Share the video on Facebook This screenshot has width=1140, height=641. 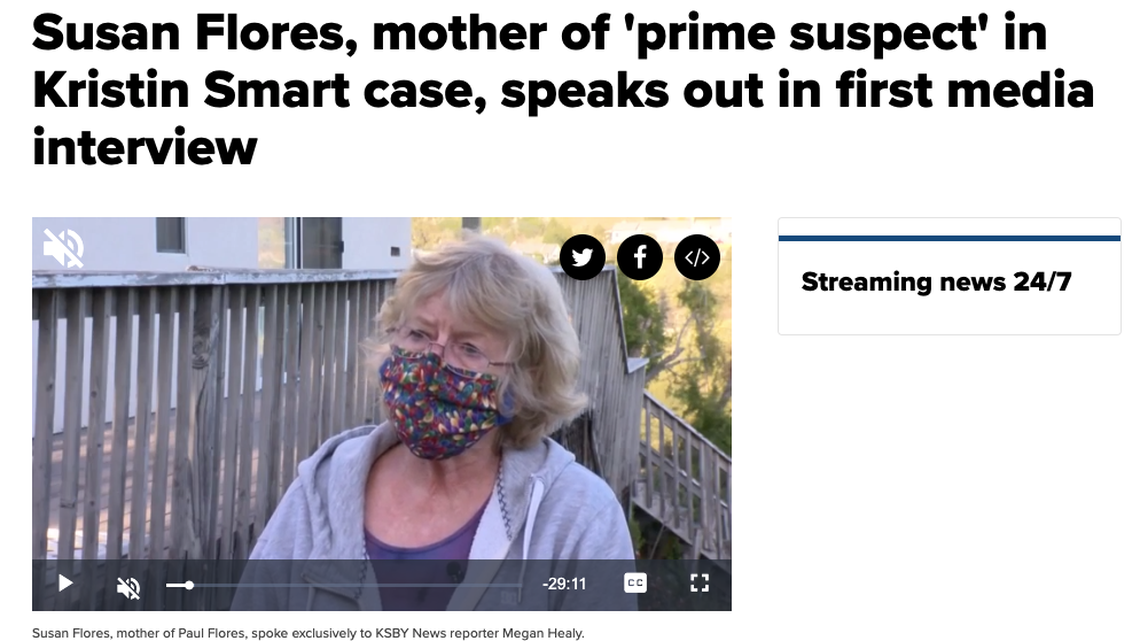point(640,257)
